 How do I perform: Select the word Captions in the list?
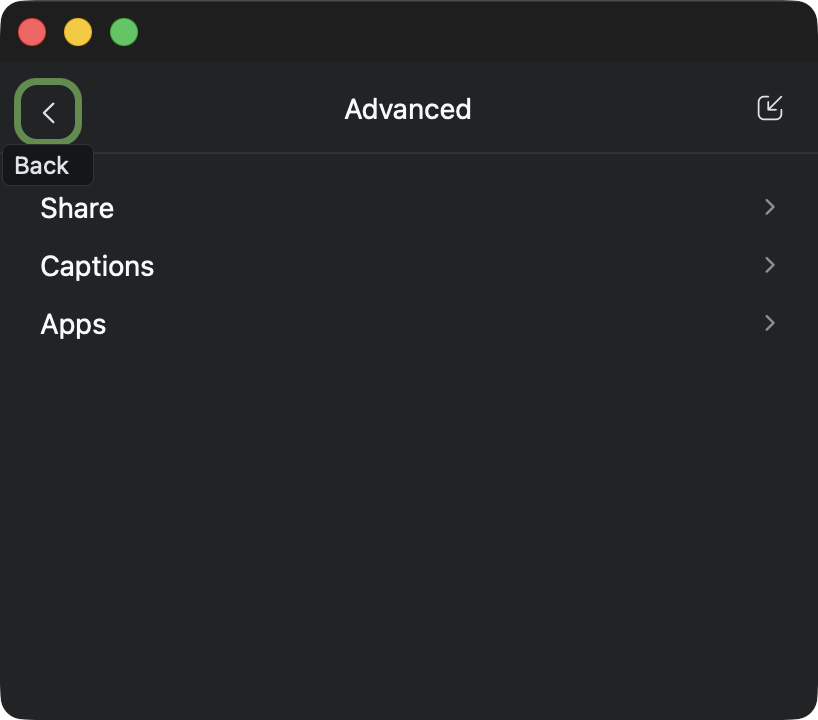coord(97,266)
